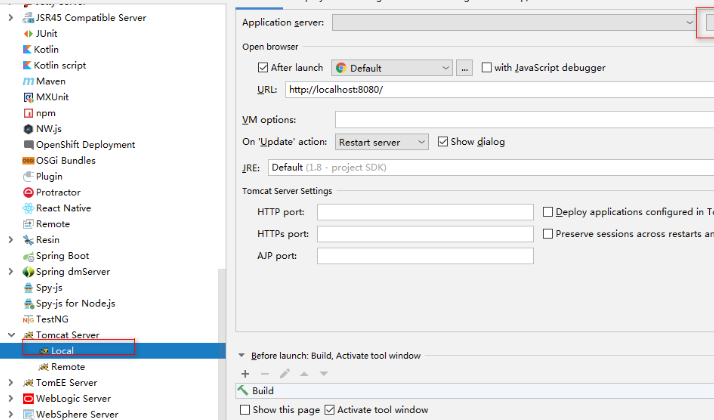Click the AJP port field
The width and height of the screenshot is (714, 420).
pos(425,256)
